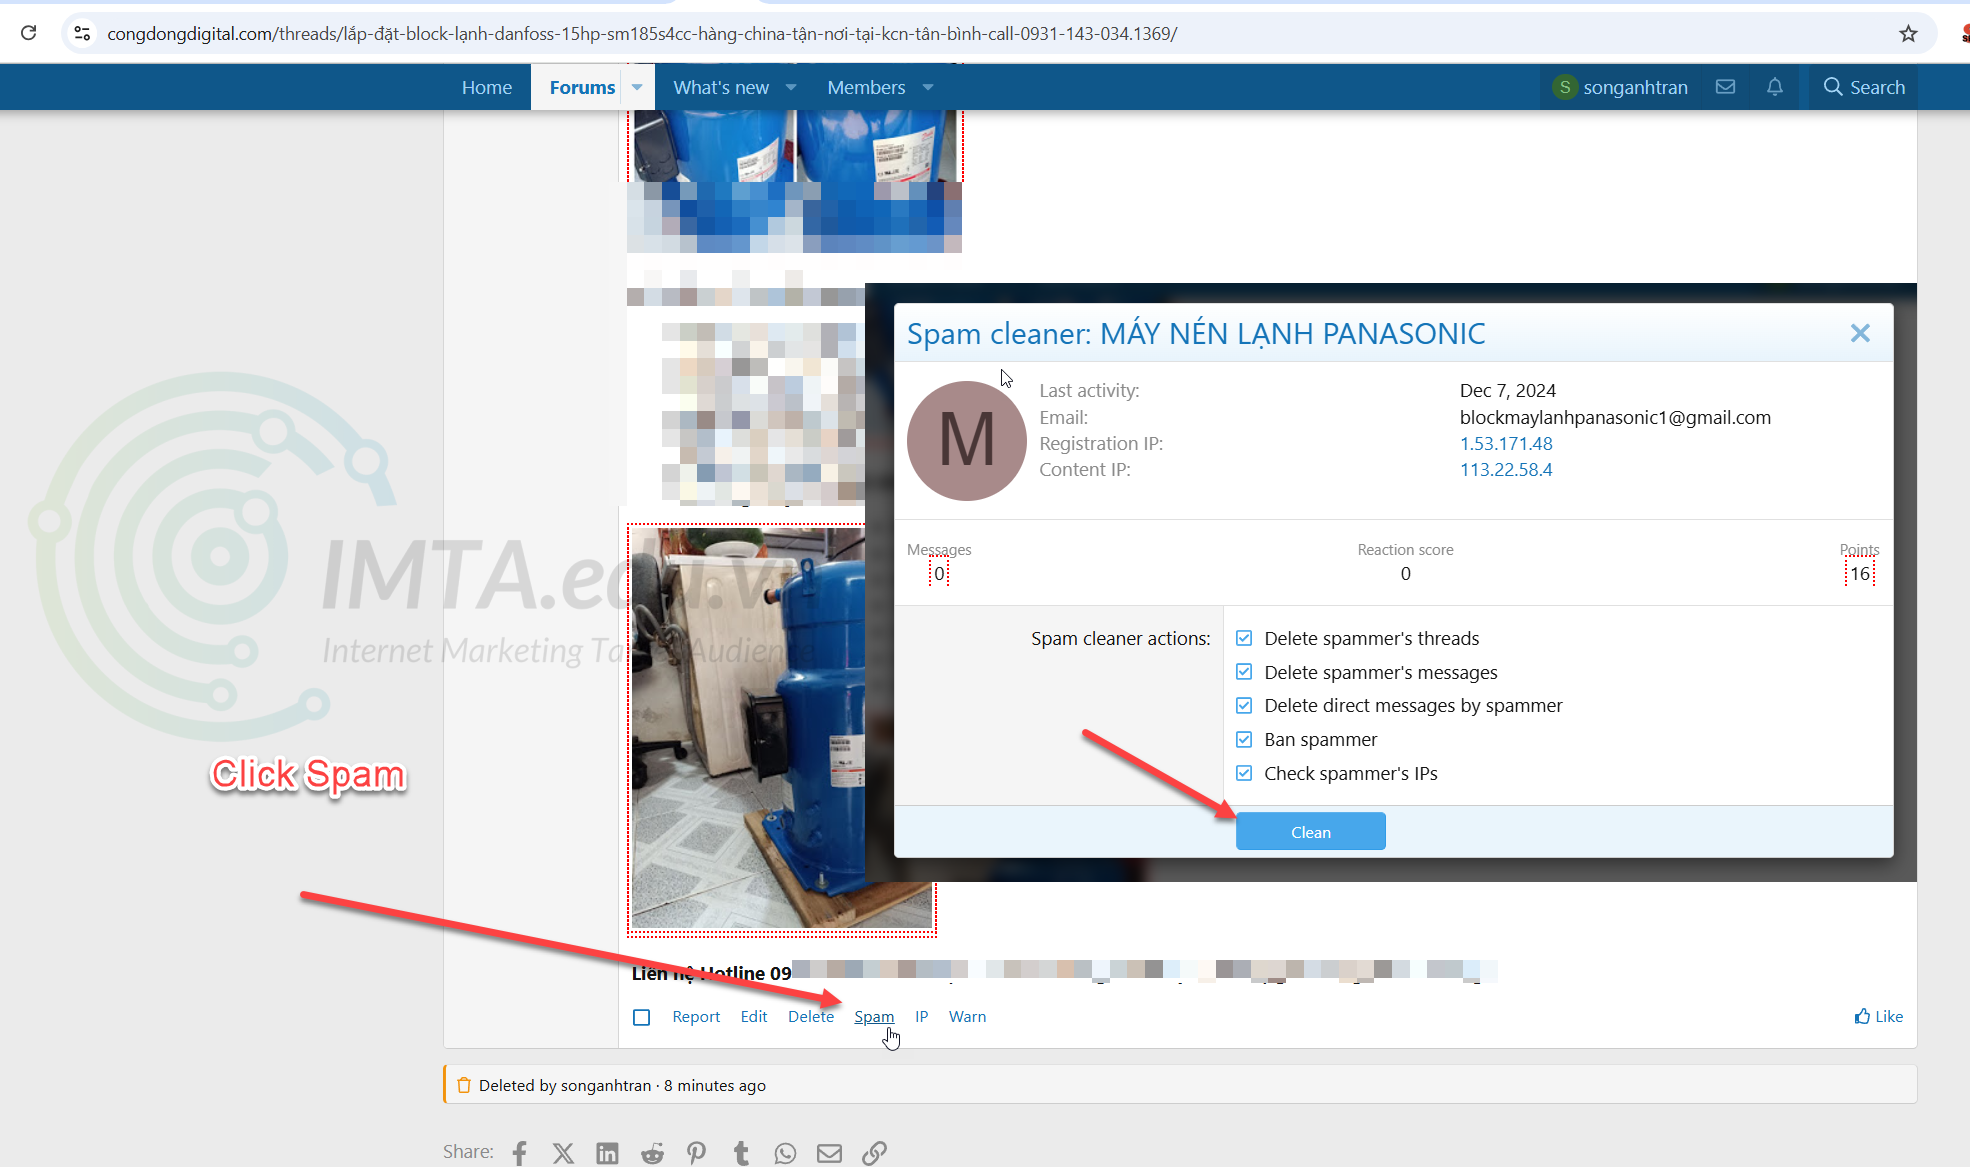1970x1167 pixels.
Task: Open the Home tab in navbar
Action: pyautogui.click(x=486, y=86)
